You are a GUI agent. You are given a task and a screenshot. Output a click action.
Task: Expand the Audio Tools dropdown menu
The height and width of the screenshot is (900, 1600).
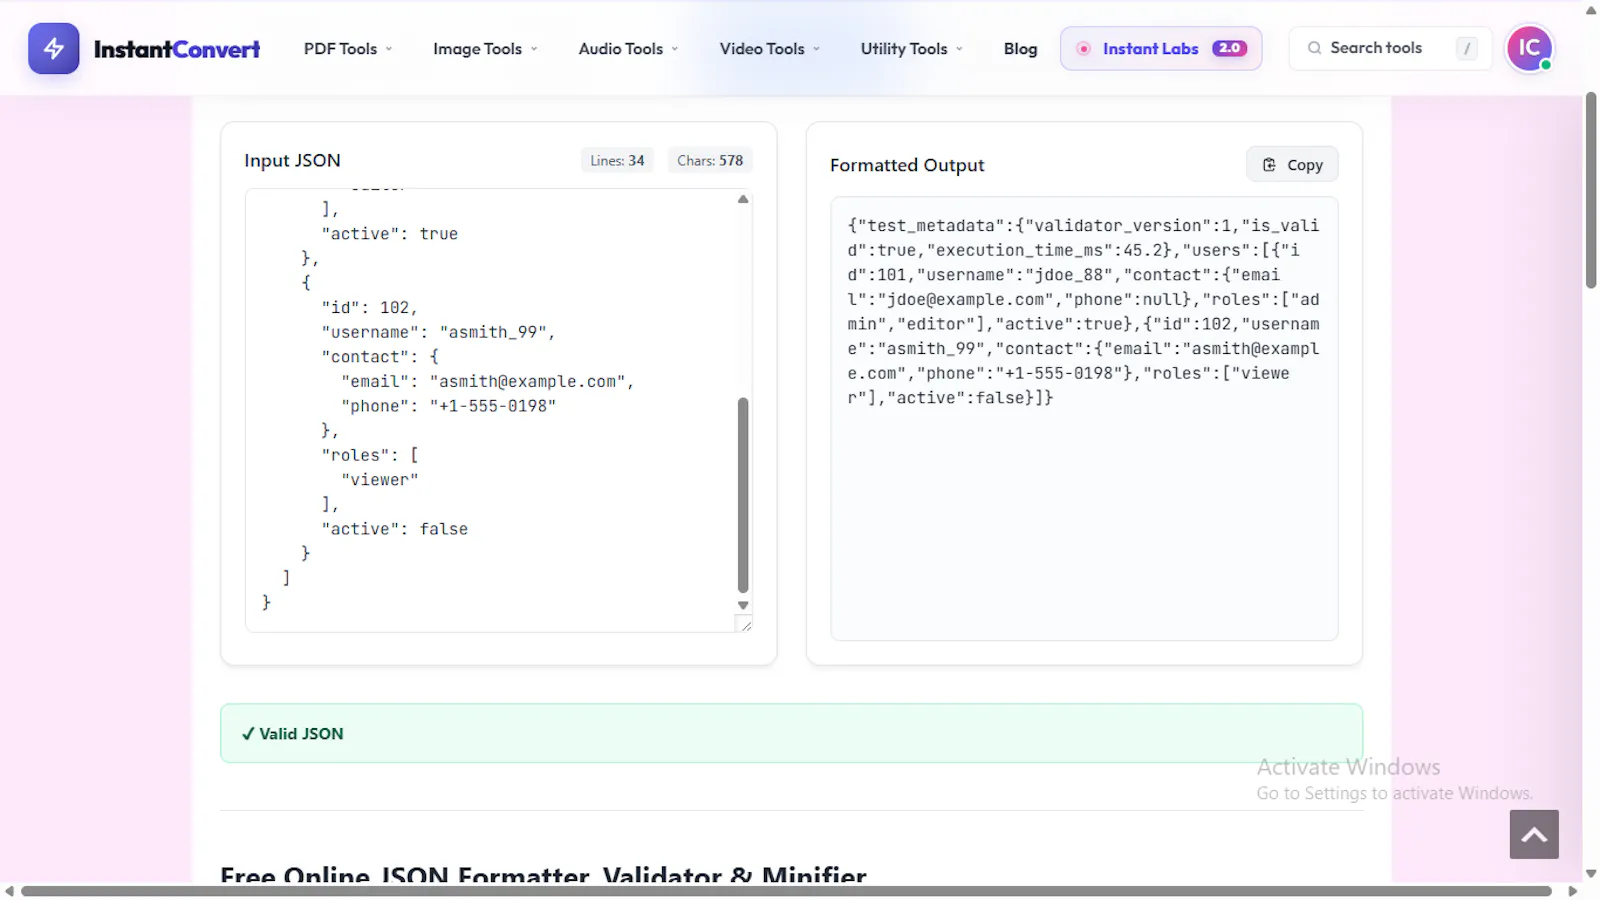[628, 49]
